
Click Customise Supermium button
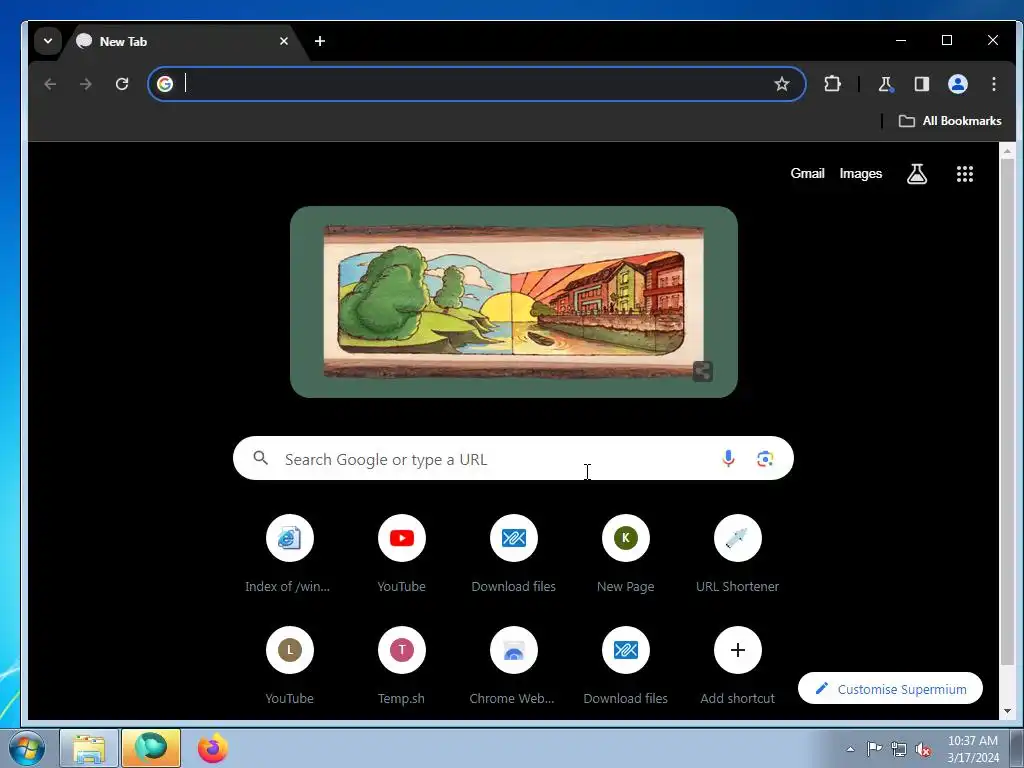point(890,688)
